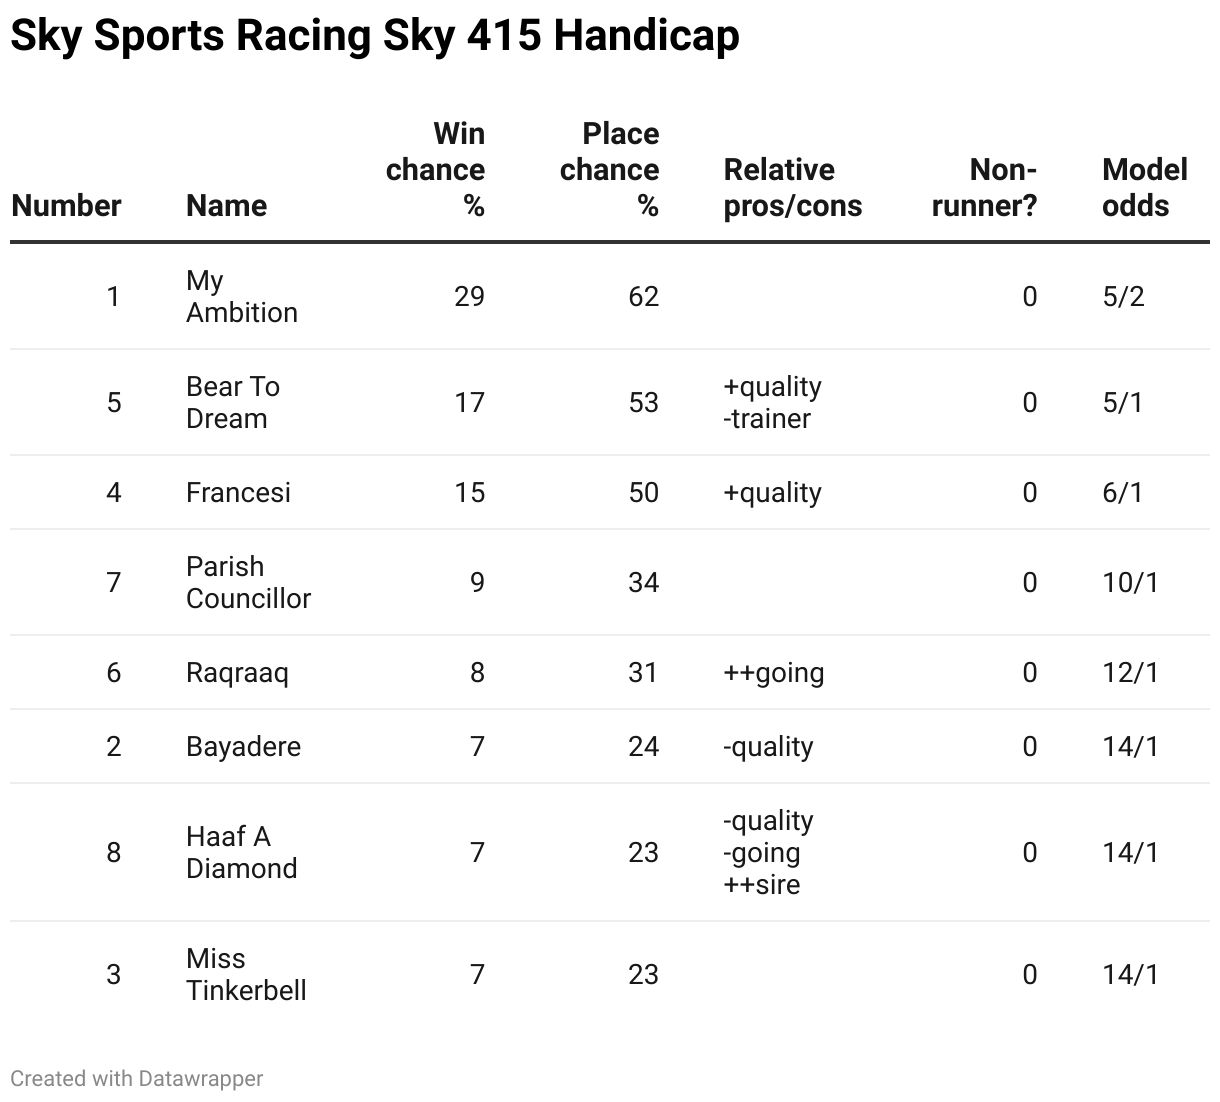Click the Number column header

click(x=66, y=205)
